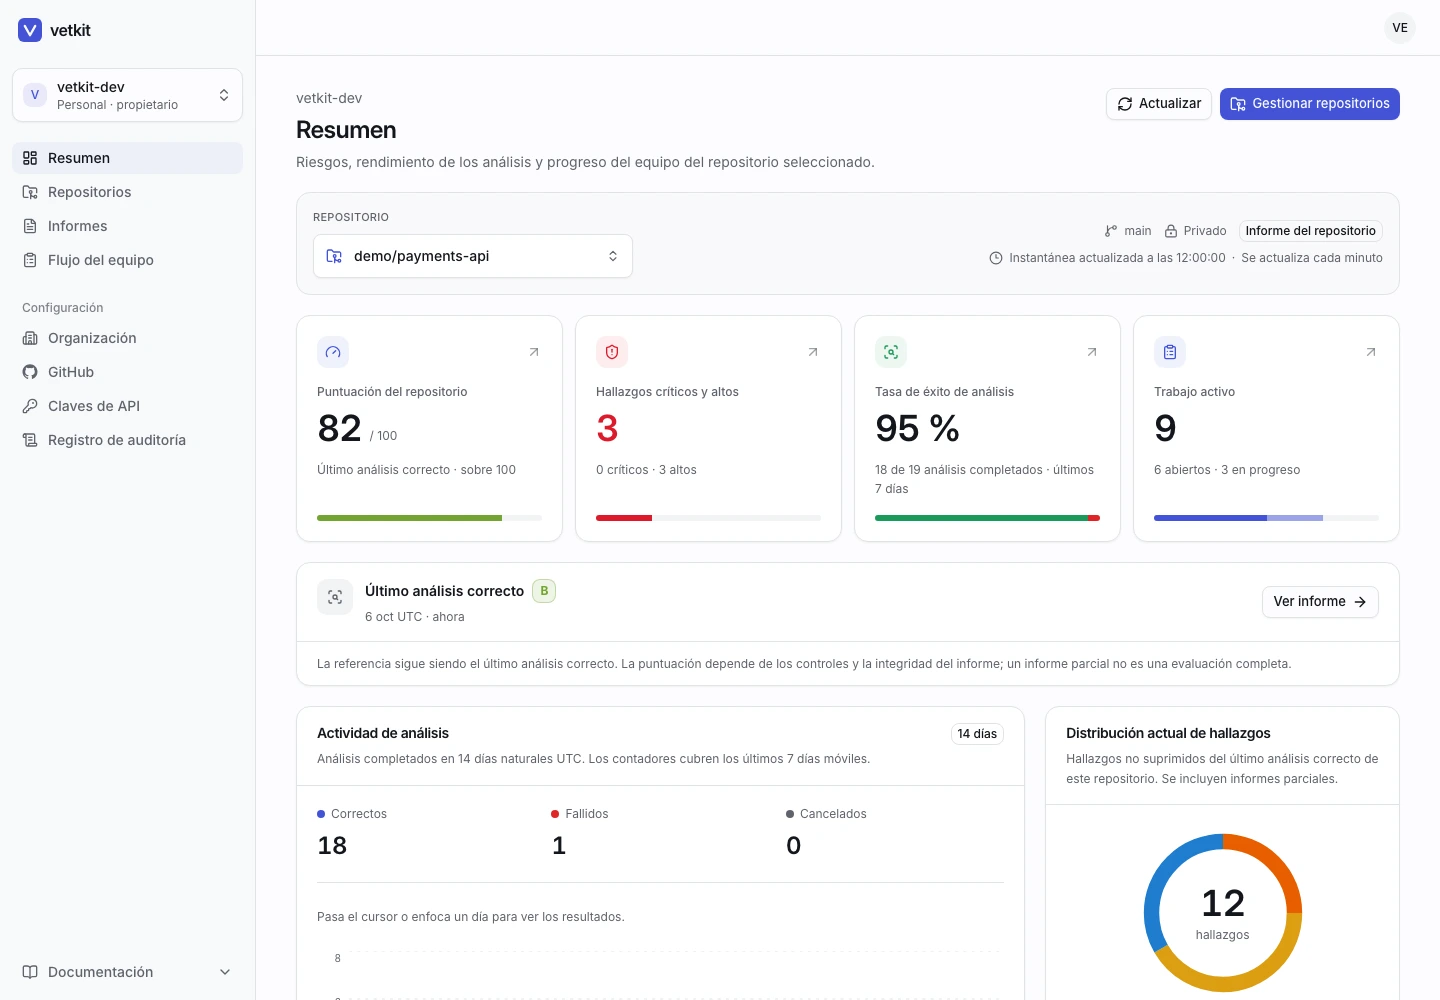Click the donut chart showing 12 hallazgos
Image resolution: width=1440 pixels, height=1000 pixels.
[1223, 913]
